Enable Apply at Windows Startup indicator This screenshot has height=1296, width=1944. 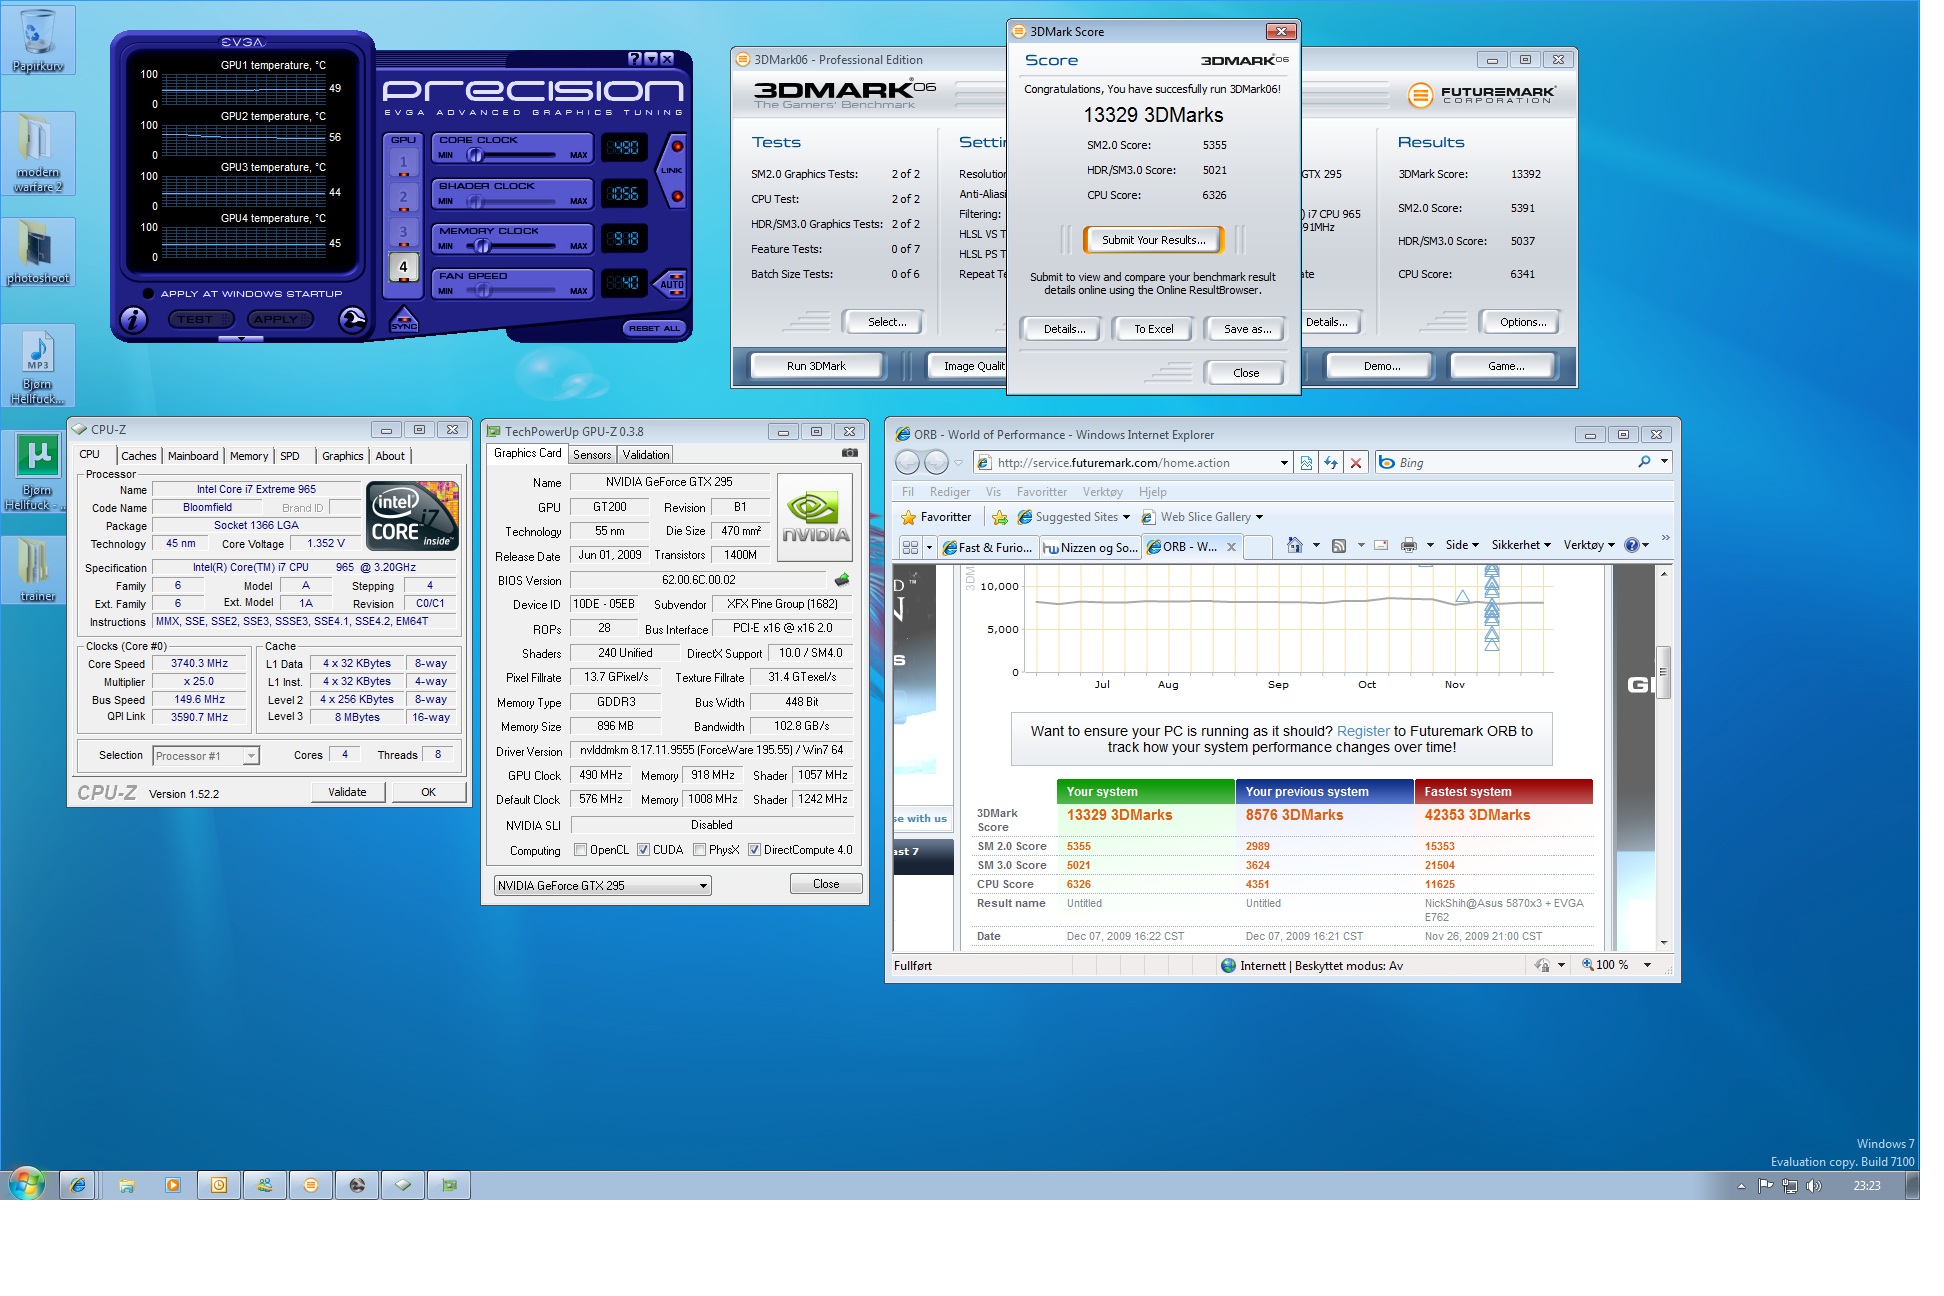tap(148, 294)
